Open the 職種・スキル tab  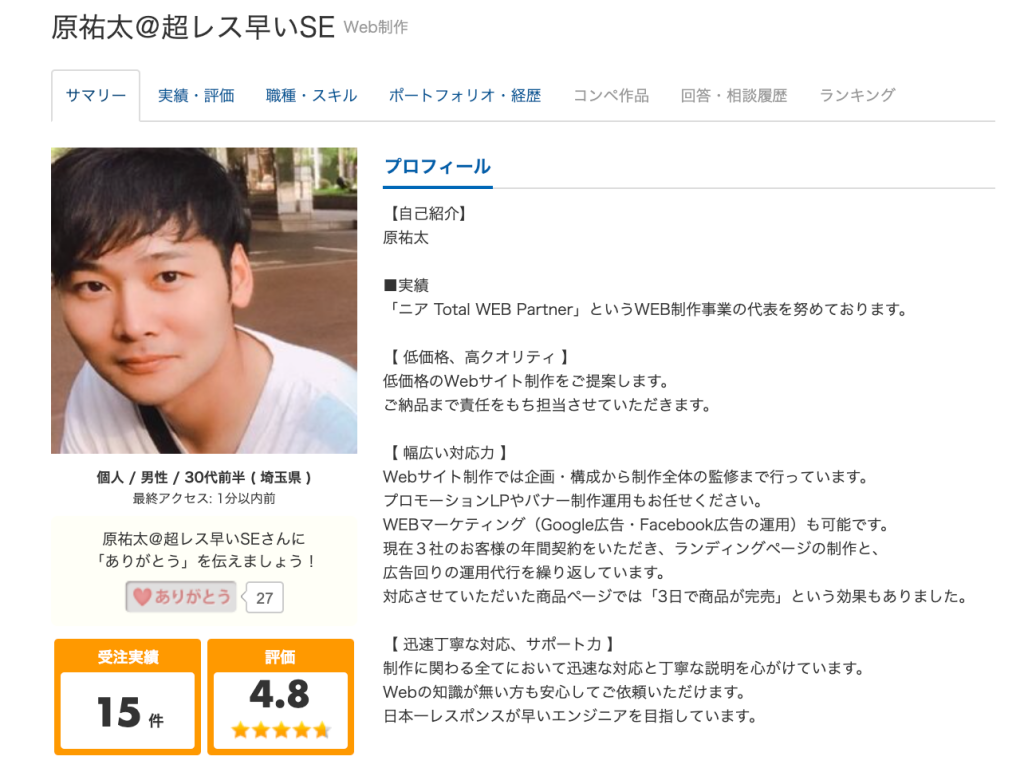pyautogui.click(x=312, y=95)
